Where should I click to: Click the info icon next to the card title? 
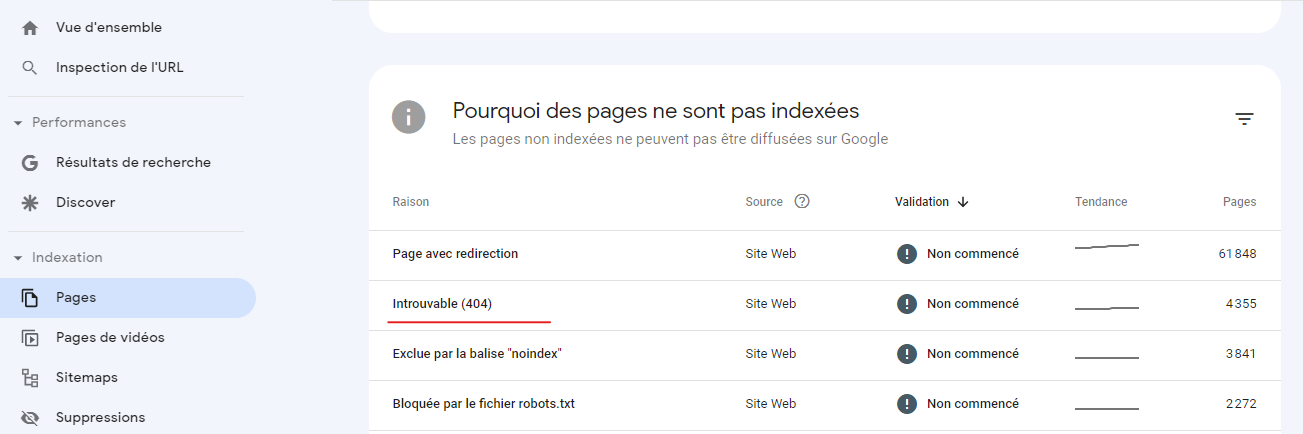[x=409, y=117]
